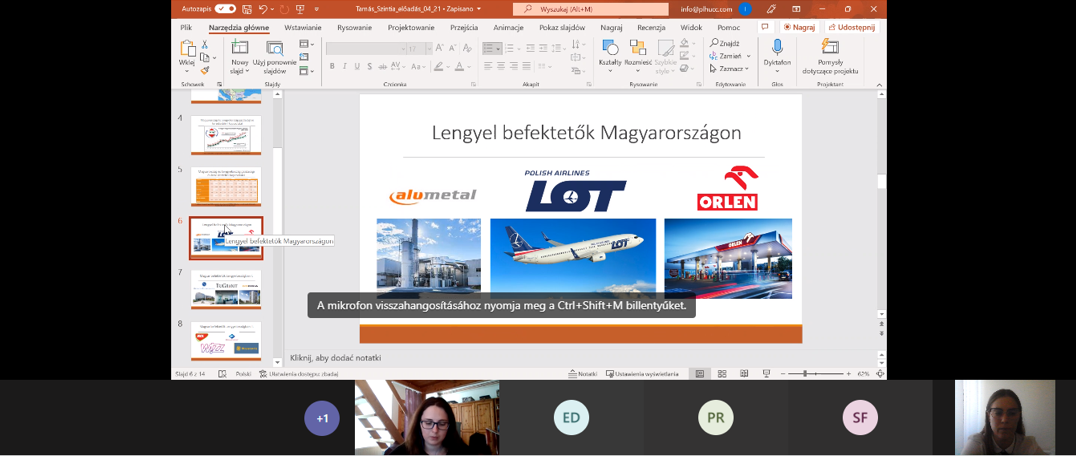Image resolution: width=1076 pixels, height=457 pixels.
Task: Click Użyj ponownie slajdów icon
Action: click(x=274, y=48)
